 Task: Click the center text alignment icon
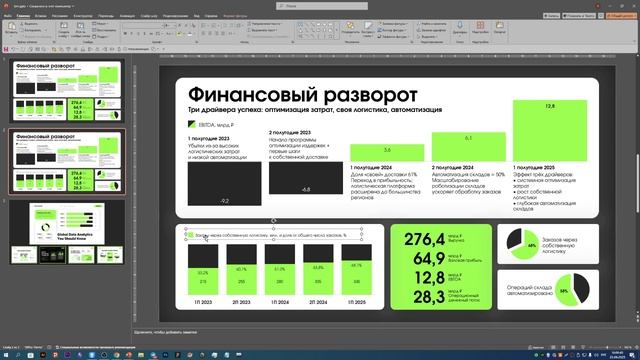click(210, 33)
